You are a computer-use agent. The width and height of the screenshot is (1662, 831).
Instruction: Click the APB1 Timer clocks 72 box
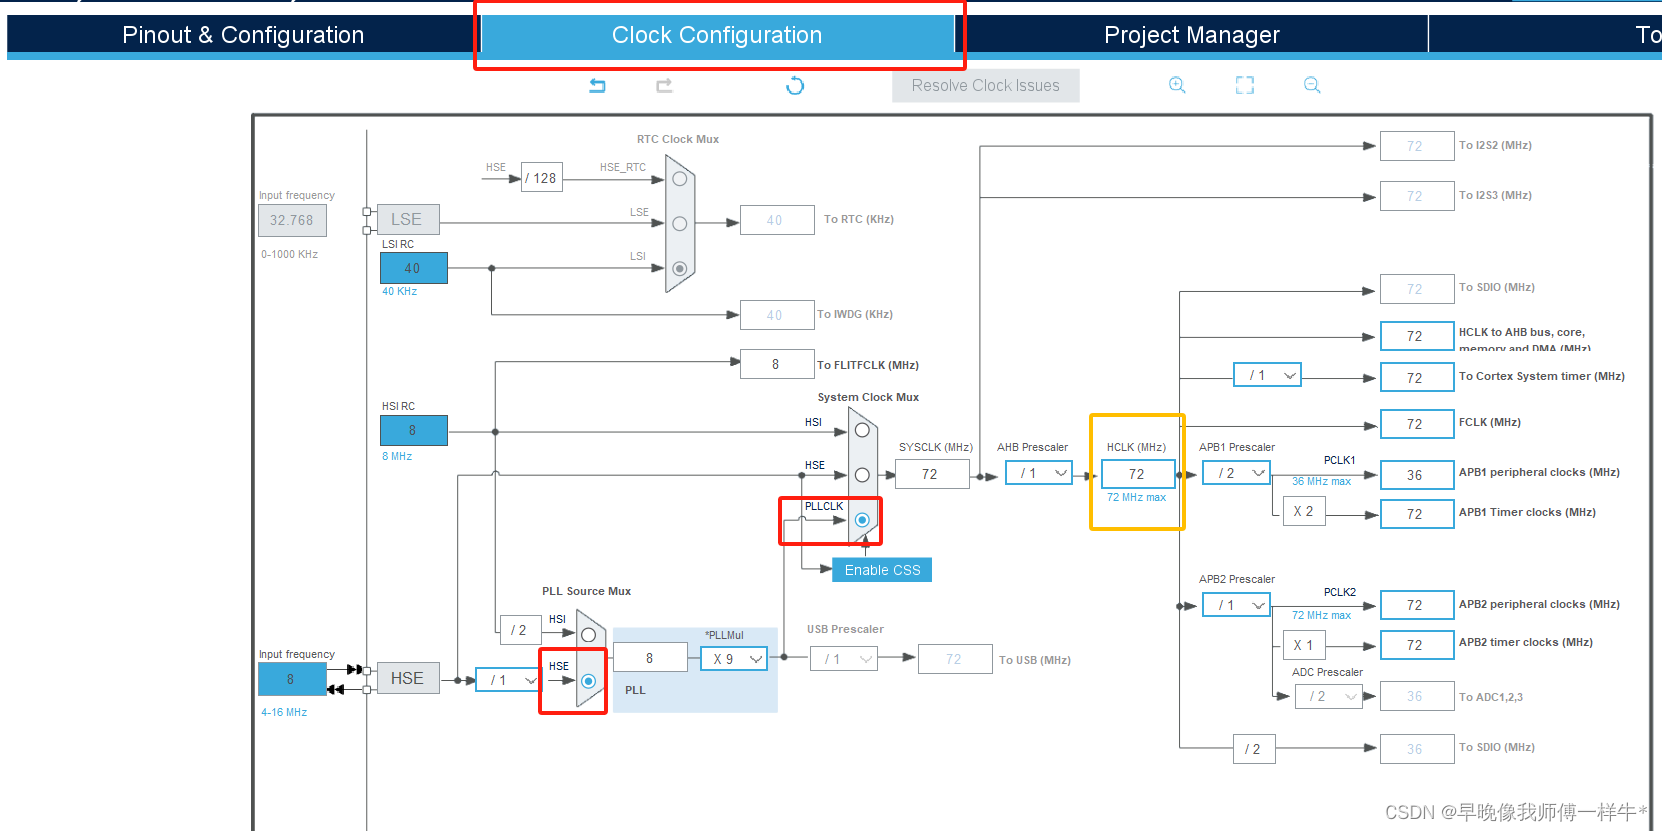[x=1417, y=514]
